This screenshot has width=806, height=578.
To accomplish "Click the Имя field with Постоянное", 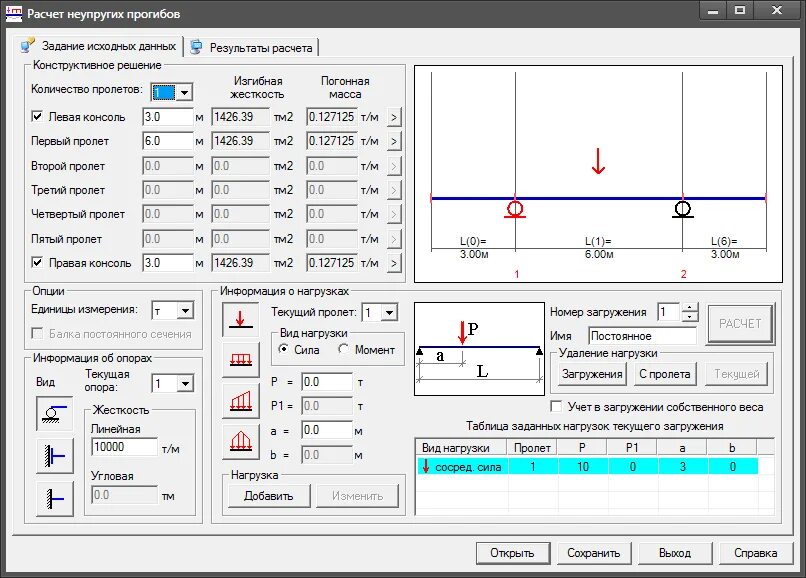I will [643, 336].
